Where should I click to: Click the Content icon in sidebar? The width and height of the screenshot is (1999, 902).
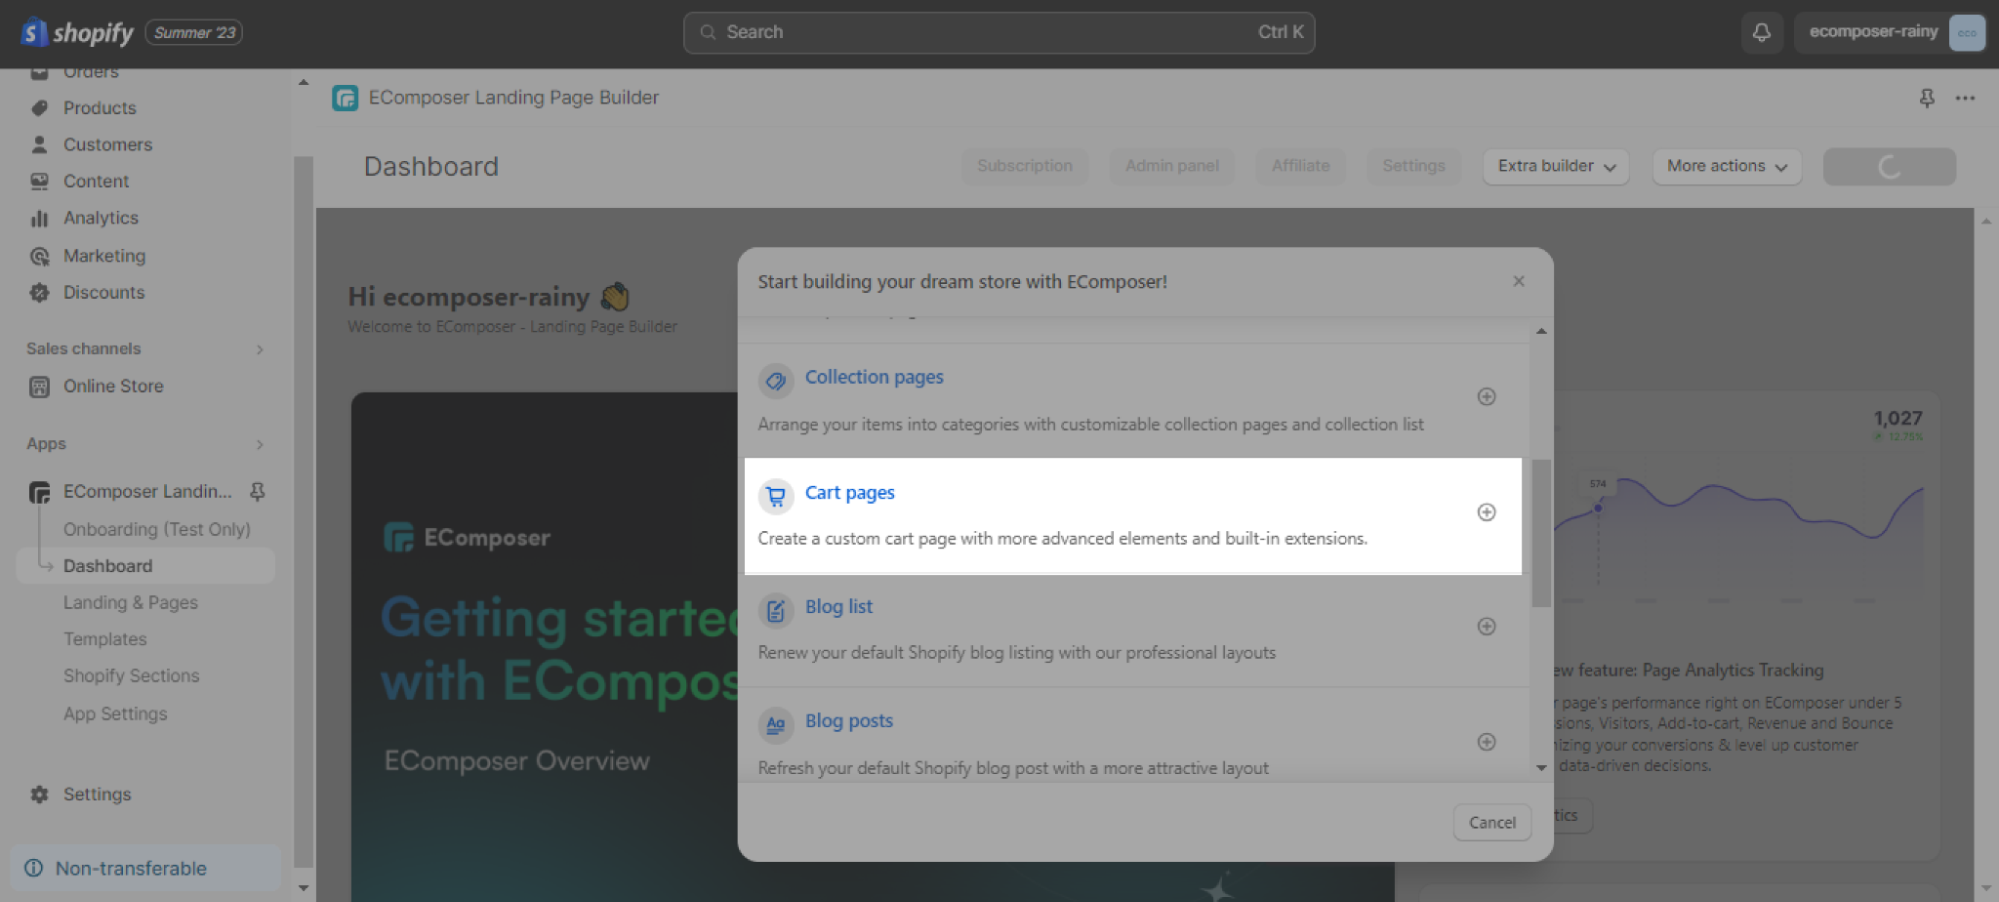click(x=39, y=181)
